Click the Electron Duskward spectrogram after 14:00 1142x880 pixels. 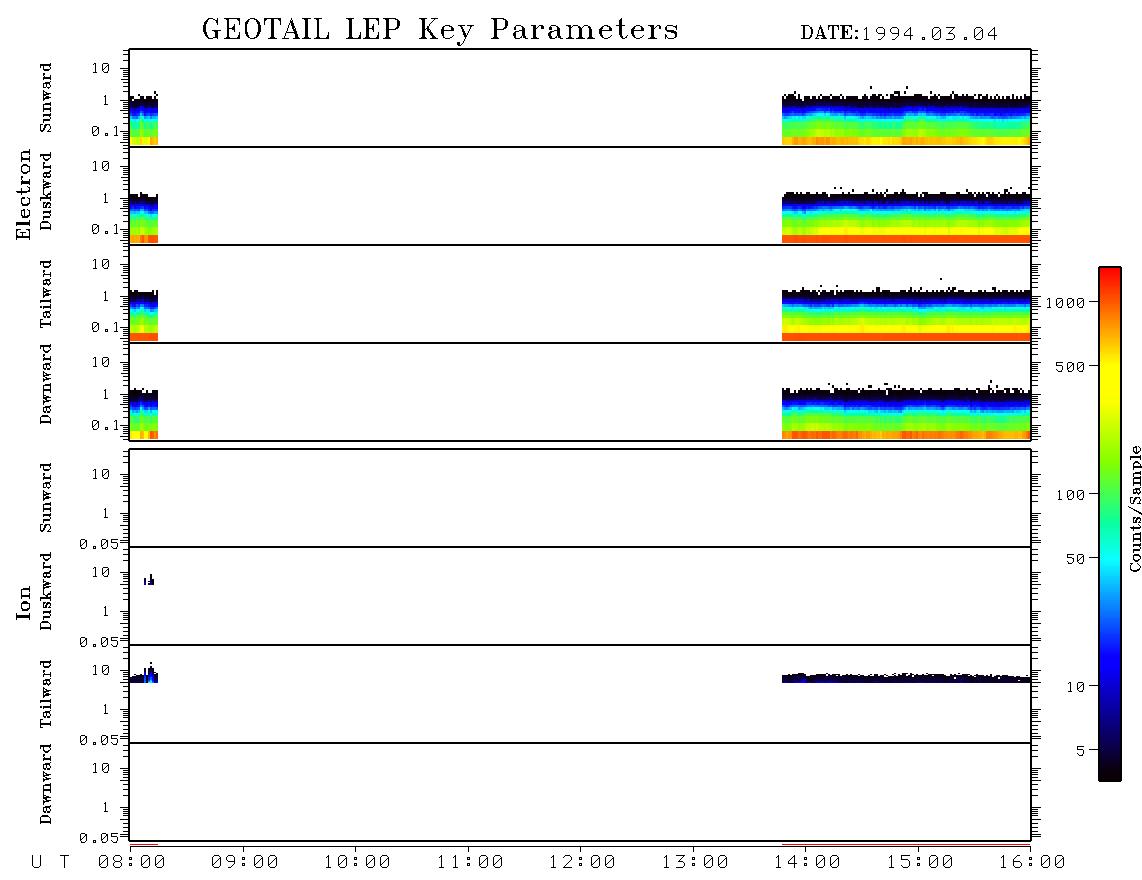pyautogui.click(x=906, y=216)
